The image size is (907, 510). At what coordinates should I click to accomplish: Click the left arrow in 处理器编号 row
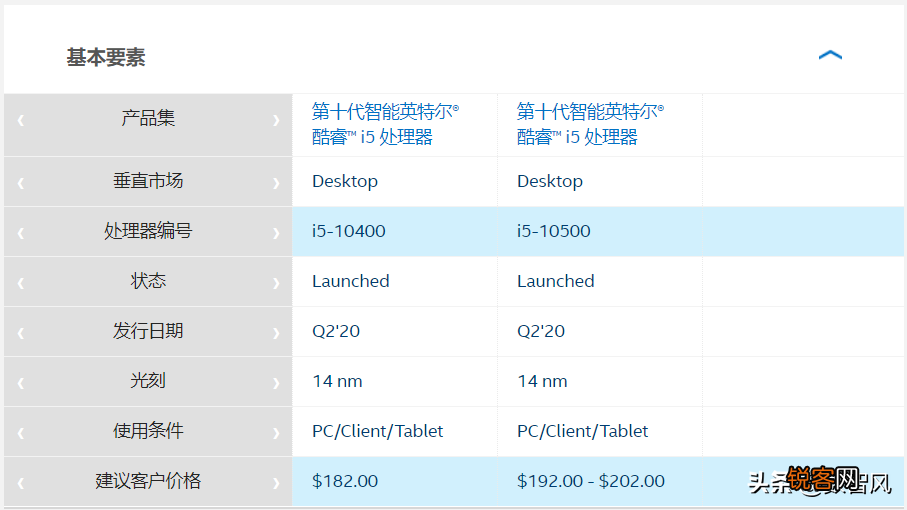pos(21,233)
